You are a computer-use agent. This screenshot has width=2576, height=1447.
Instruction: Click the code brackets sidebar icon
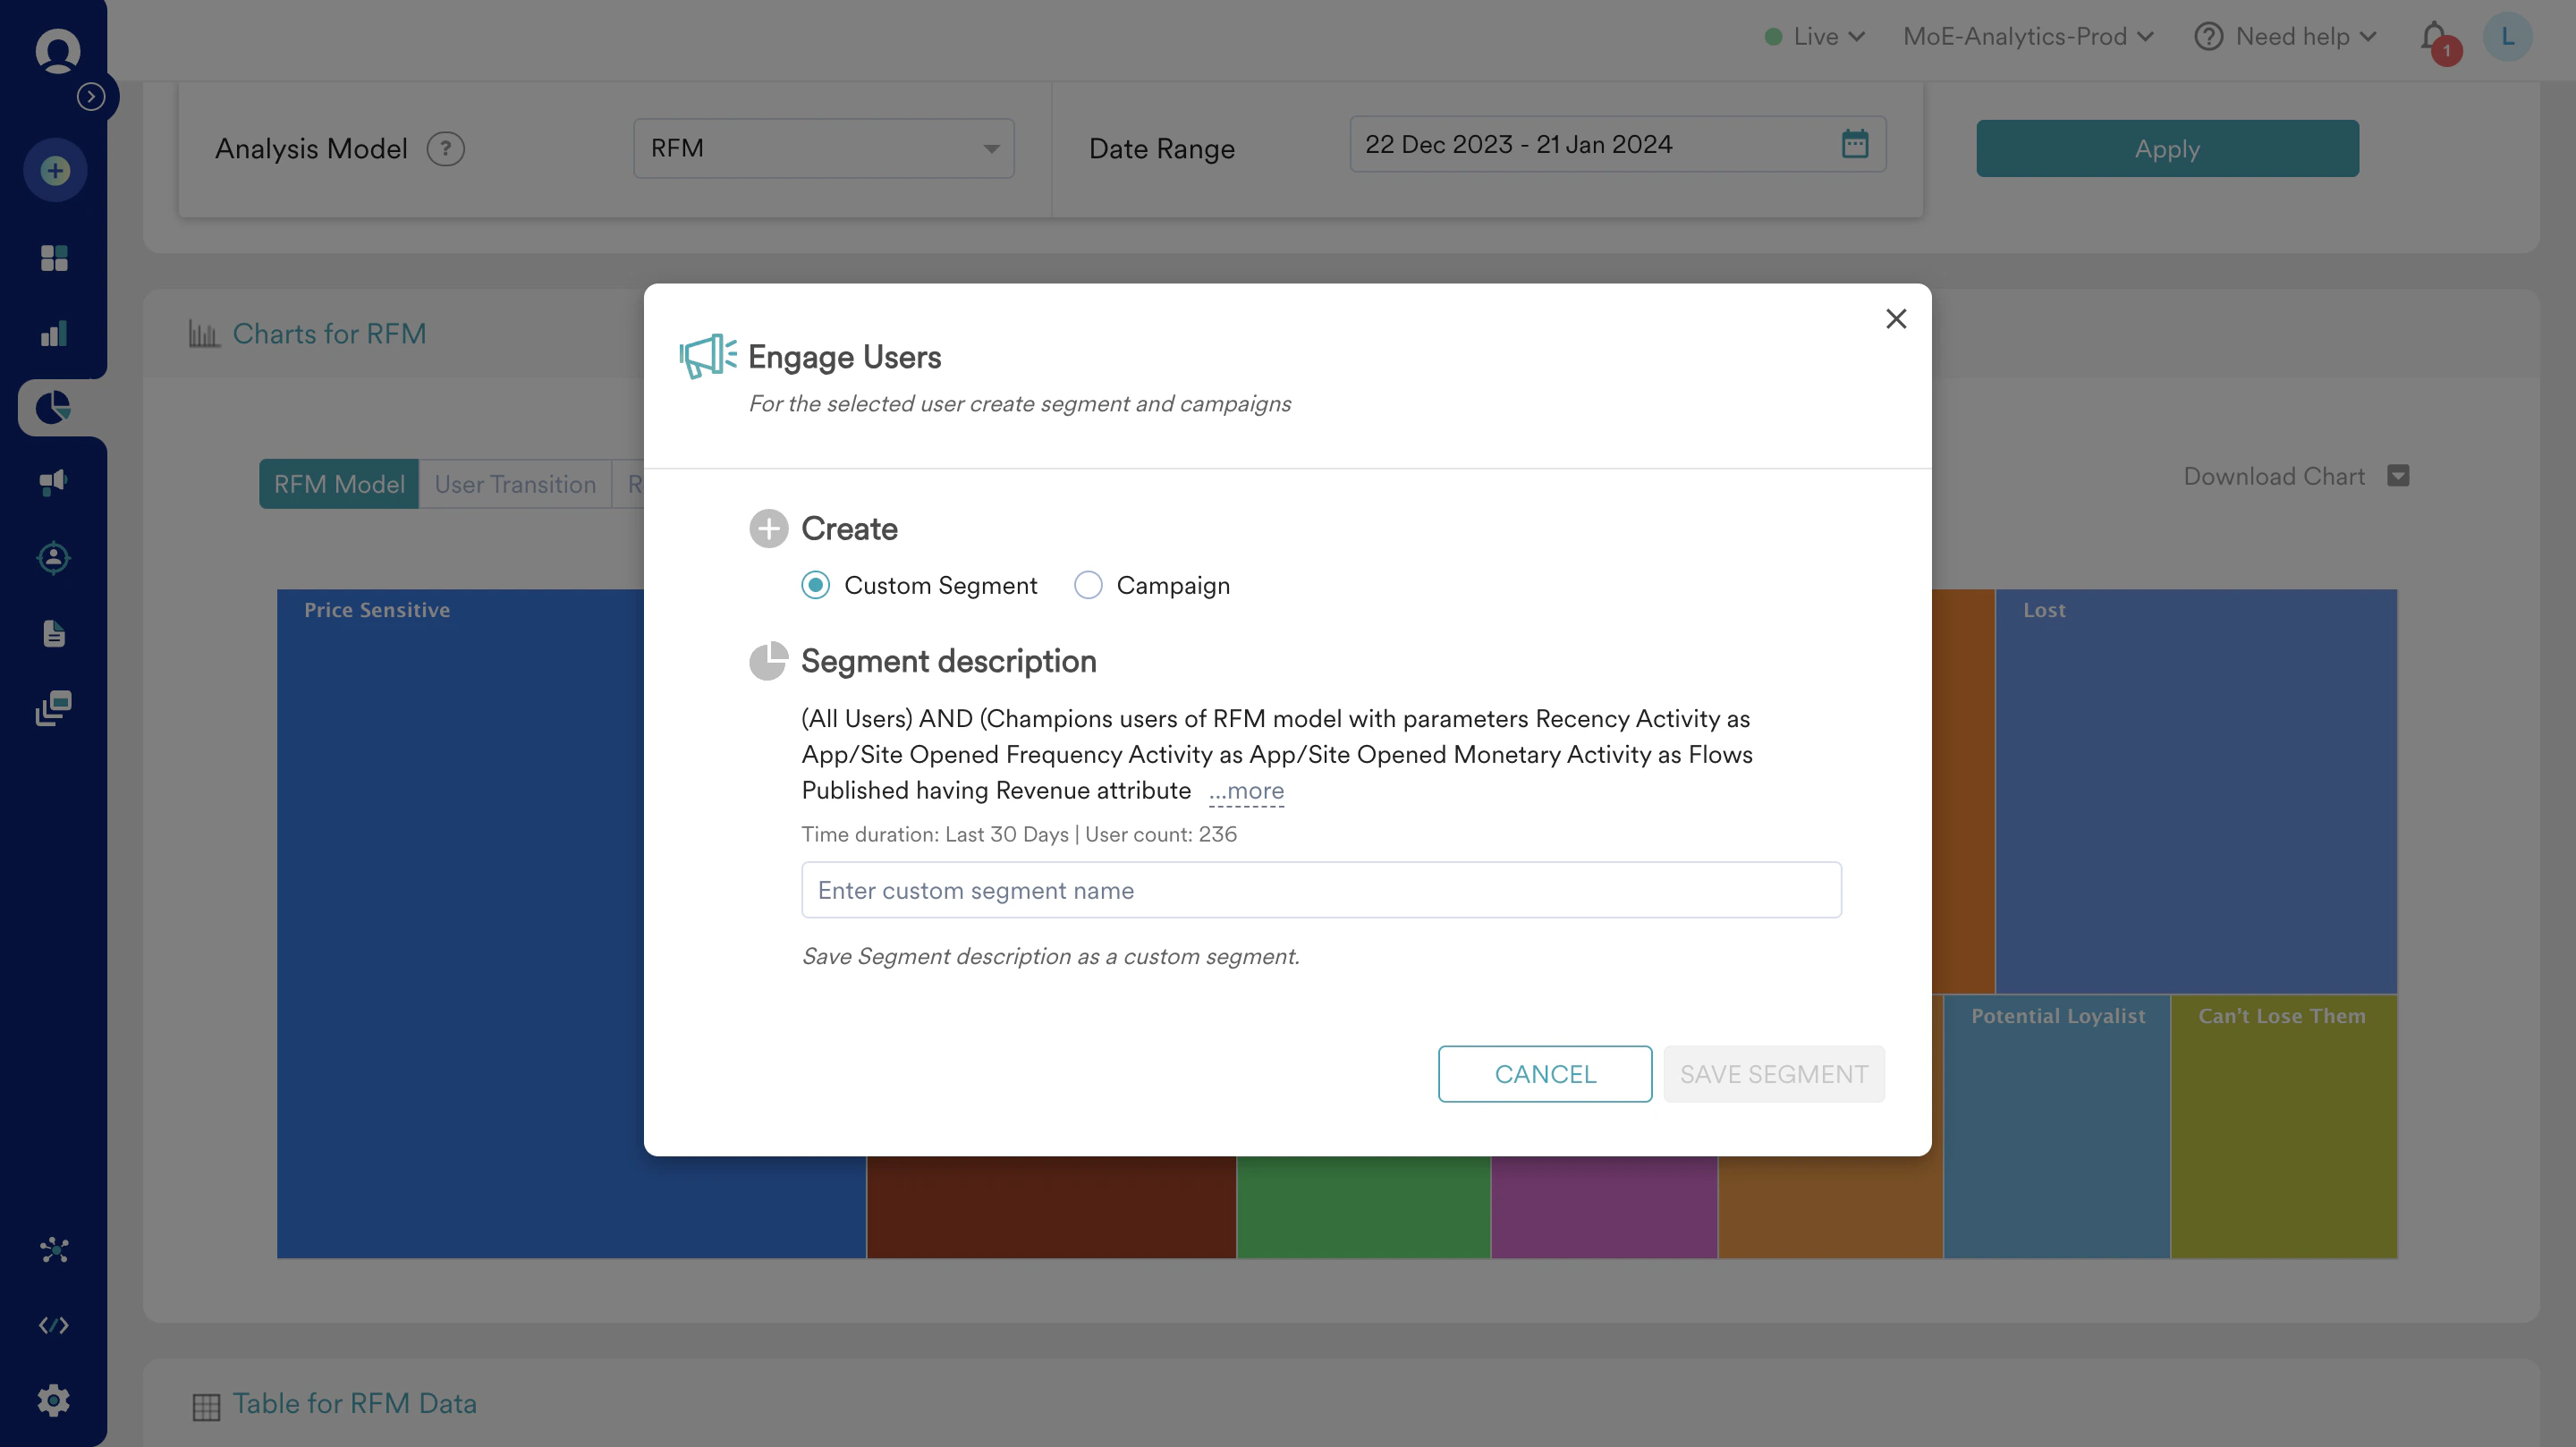click(x=54, y=1325)
